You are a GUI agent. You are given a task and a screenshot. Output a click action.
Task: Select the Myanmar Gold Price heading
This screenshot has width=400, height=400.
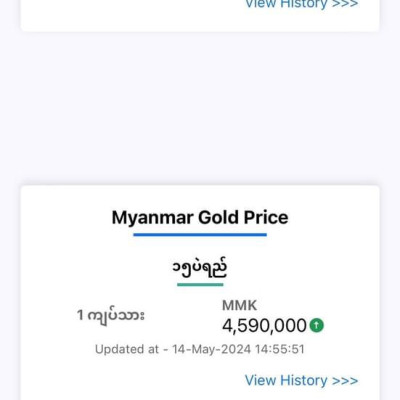[x=200, y=218]
